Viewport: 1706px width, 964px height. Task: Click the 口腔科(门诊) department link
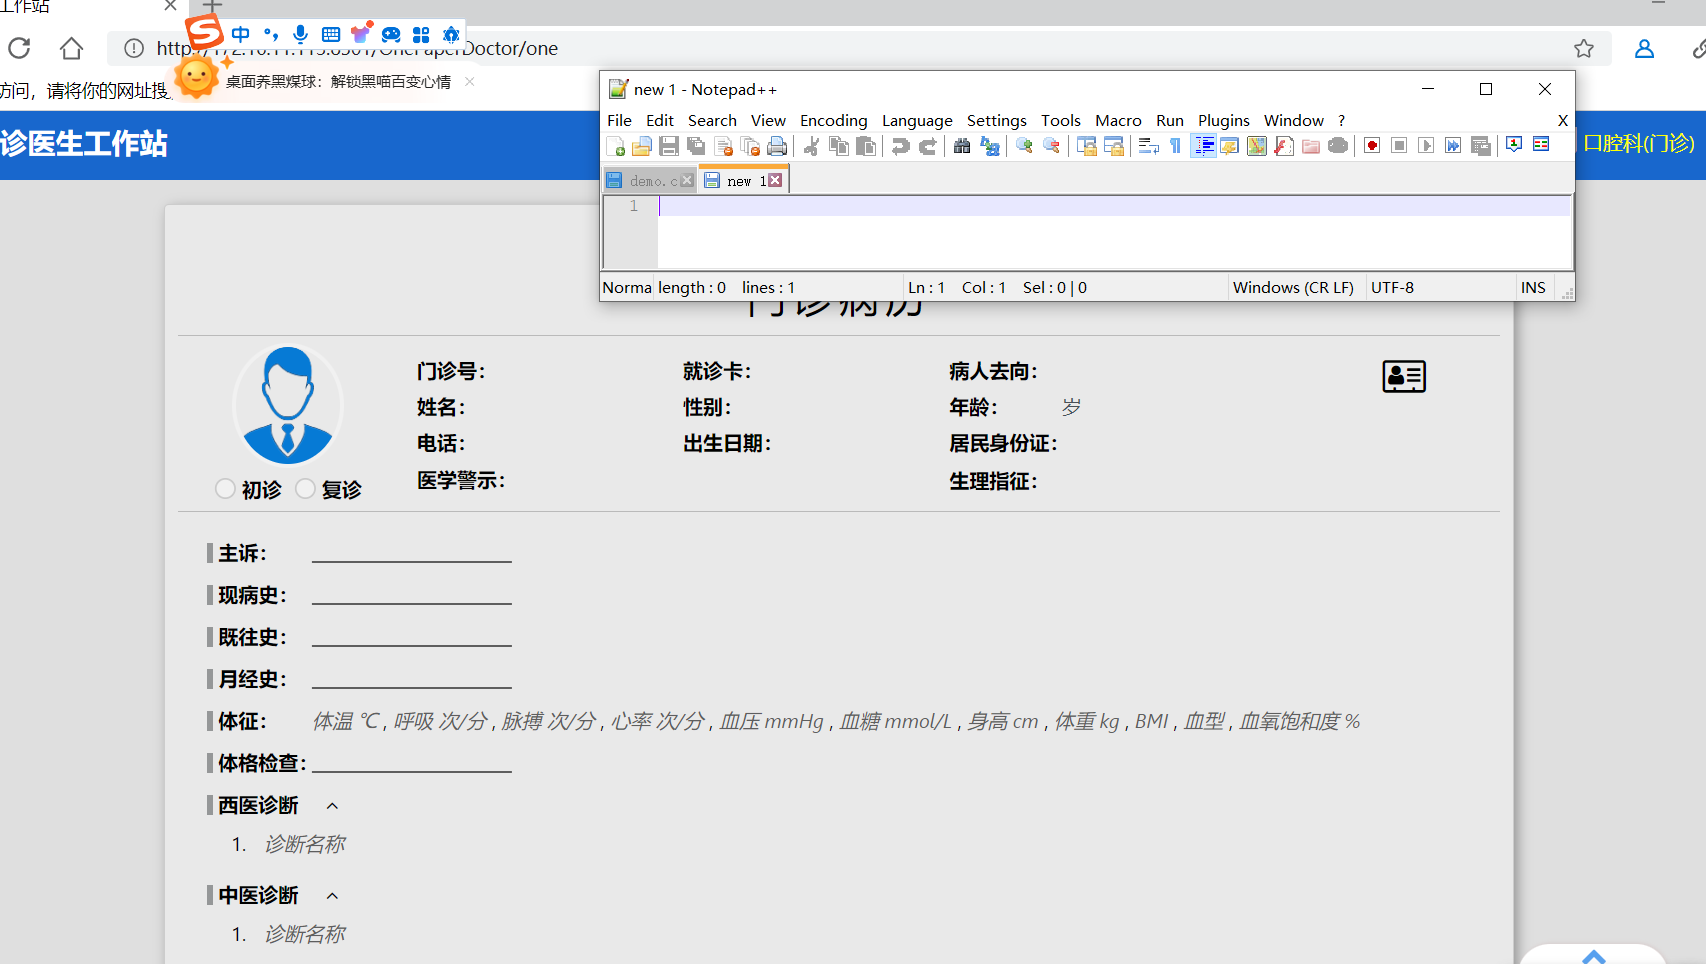coord(1639,143)
